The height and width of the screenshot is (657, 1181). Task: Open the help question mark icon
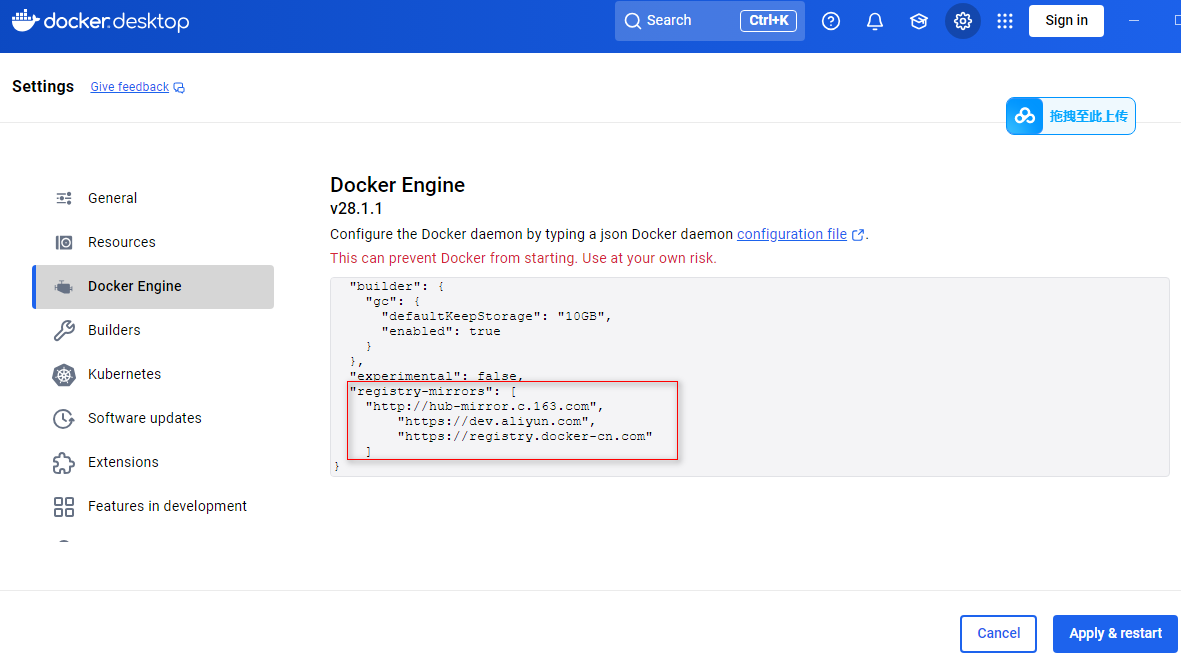[x=831, y=21]
